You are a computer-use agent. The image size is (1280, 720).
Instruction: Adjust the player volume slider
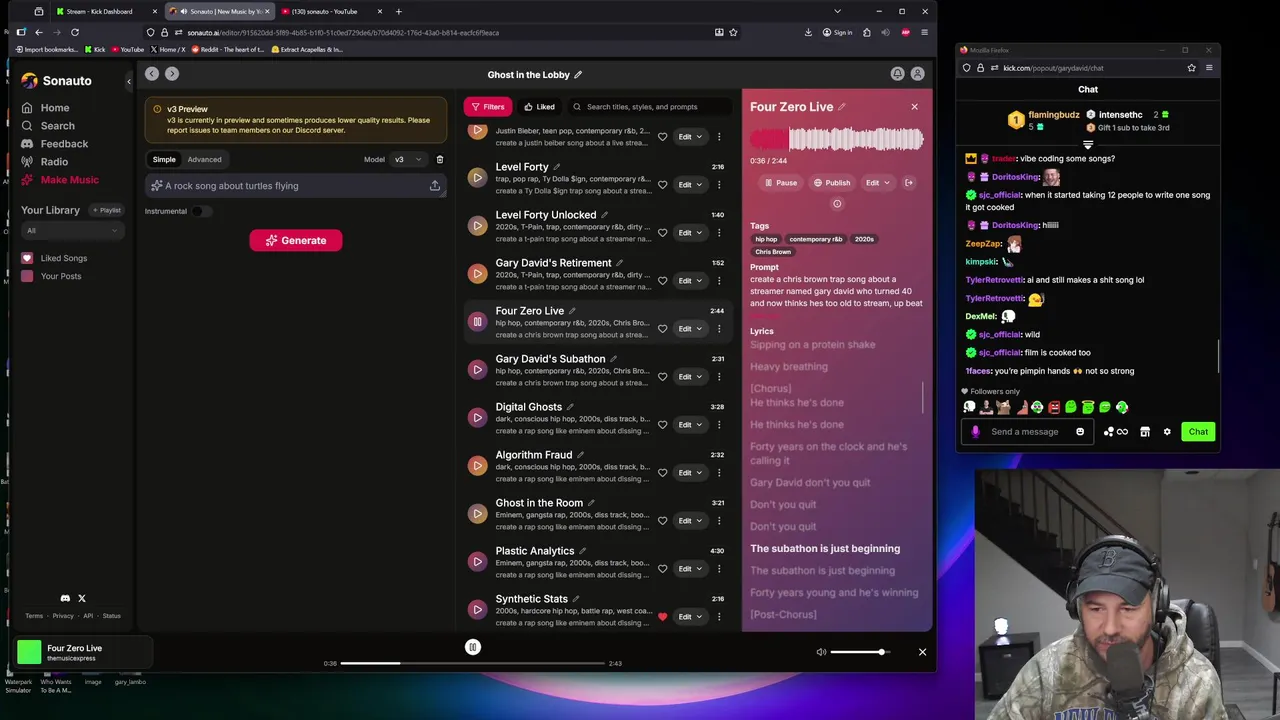[x=858, y=652]
